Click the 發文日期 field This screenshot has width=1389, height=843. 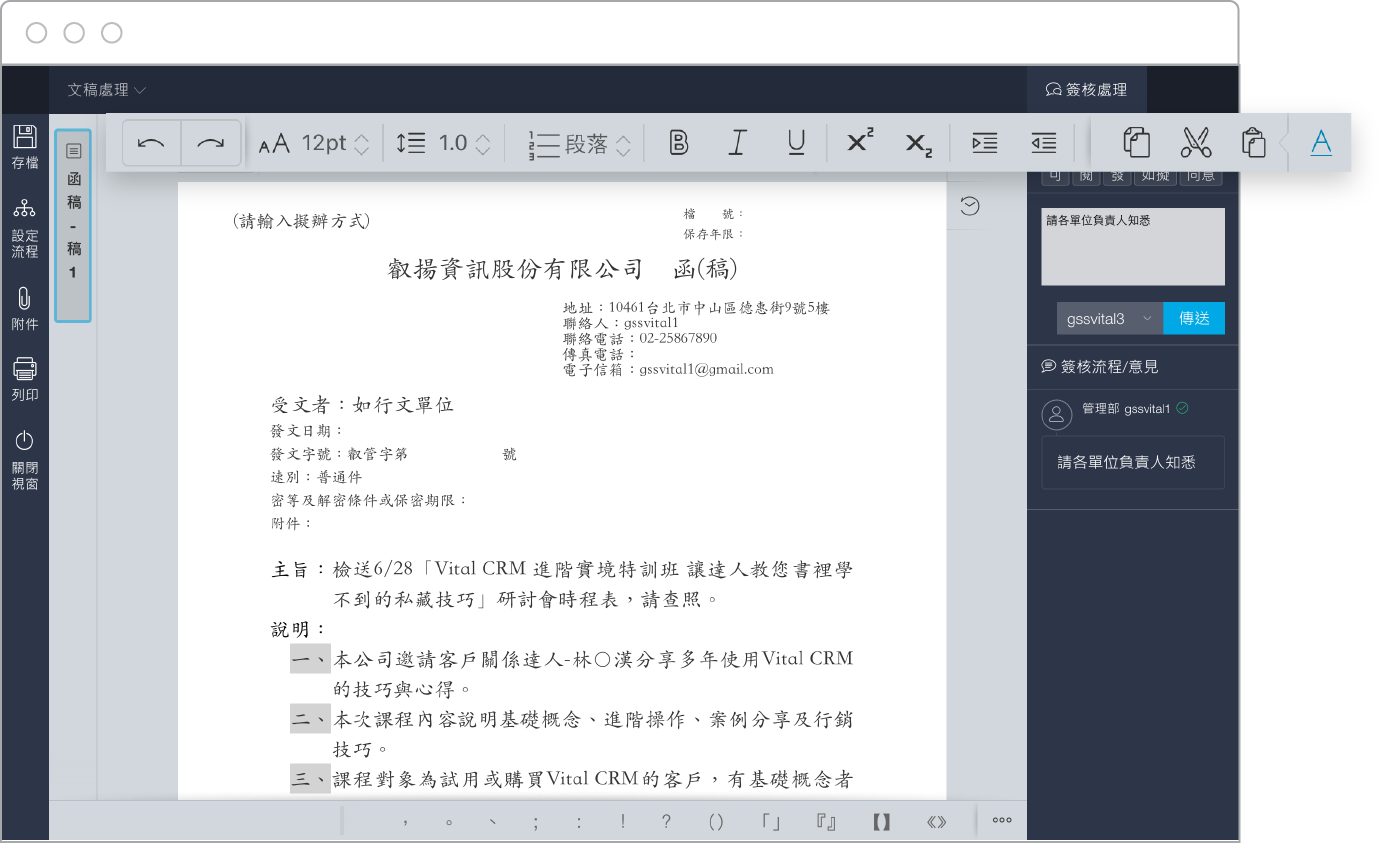point(307,430)
